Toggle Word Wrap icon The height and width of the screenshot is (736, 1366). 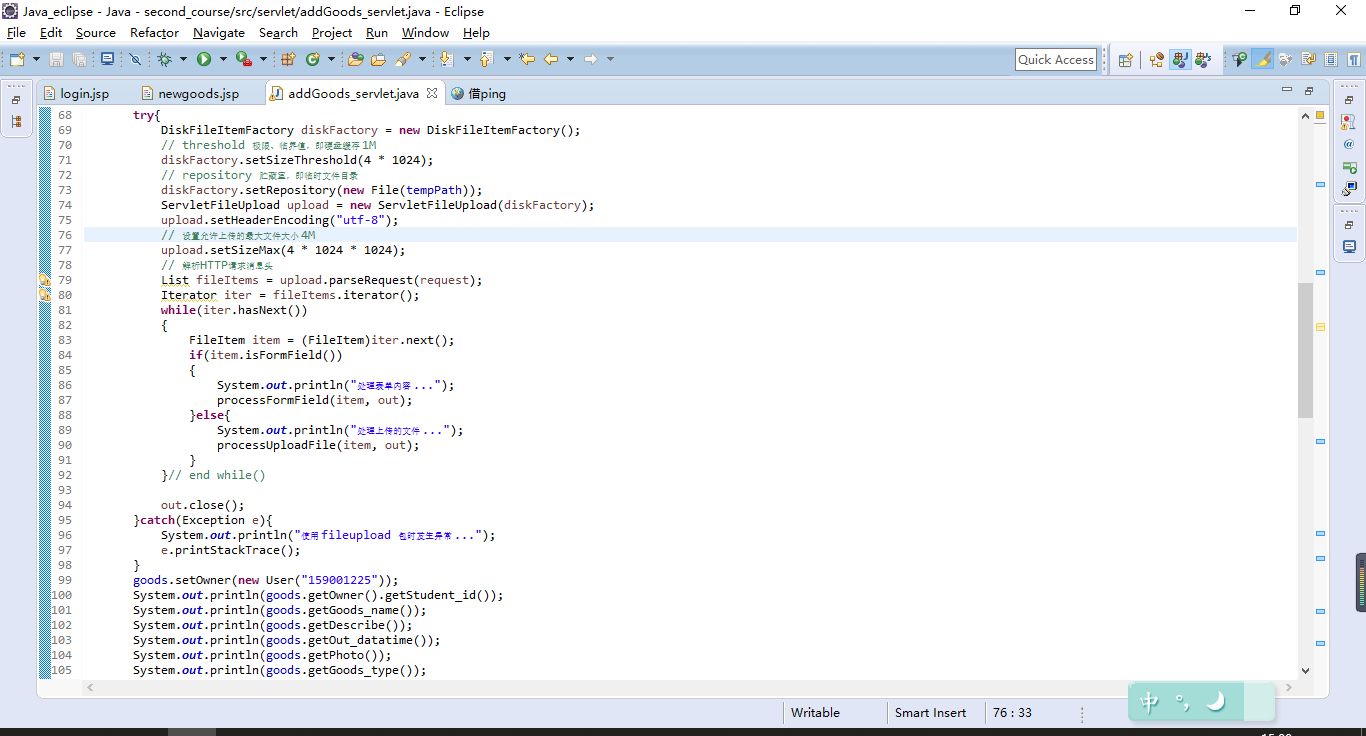pyautogui.click(x=1308, y=60)
